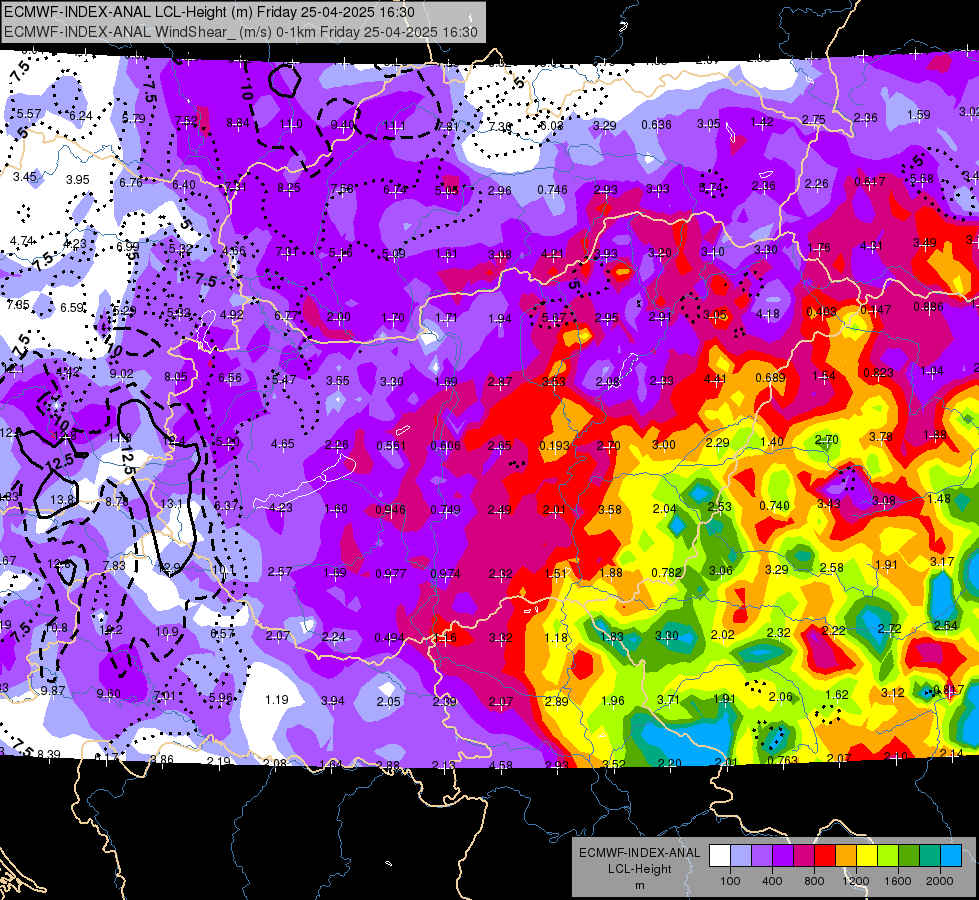Click the legend unit label m
Viewport: 979px width, 900px height.
coord(639,886)
